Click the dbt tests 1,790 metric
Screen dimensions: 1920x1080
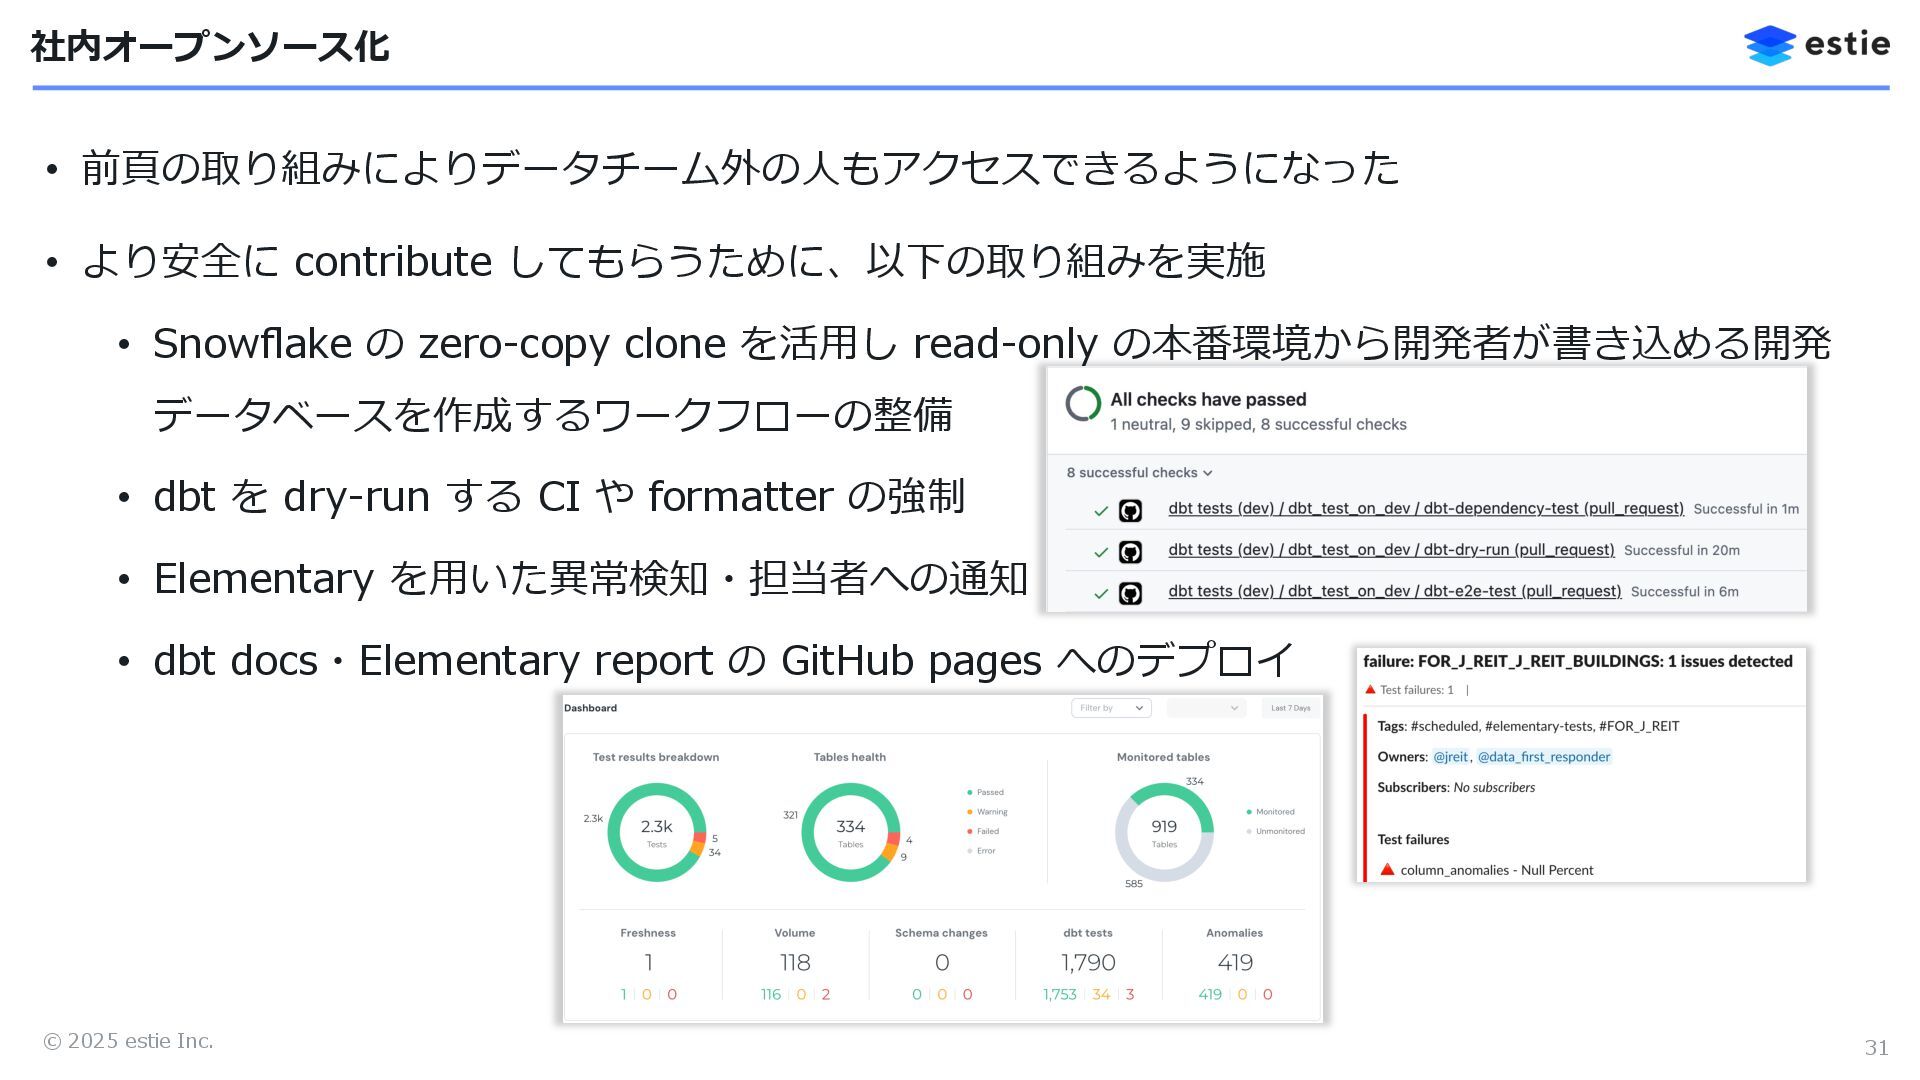pos(1088,962)
